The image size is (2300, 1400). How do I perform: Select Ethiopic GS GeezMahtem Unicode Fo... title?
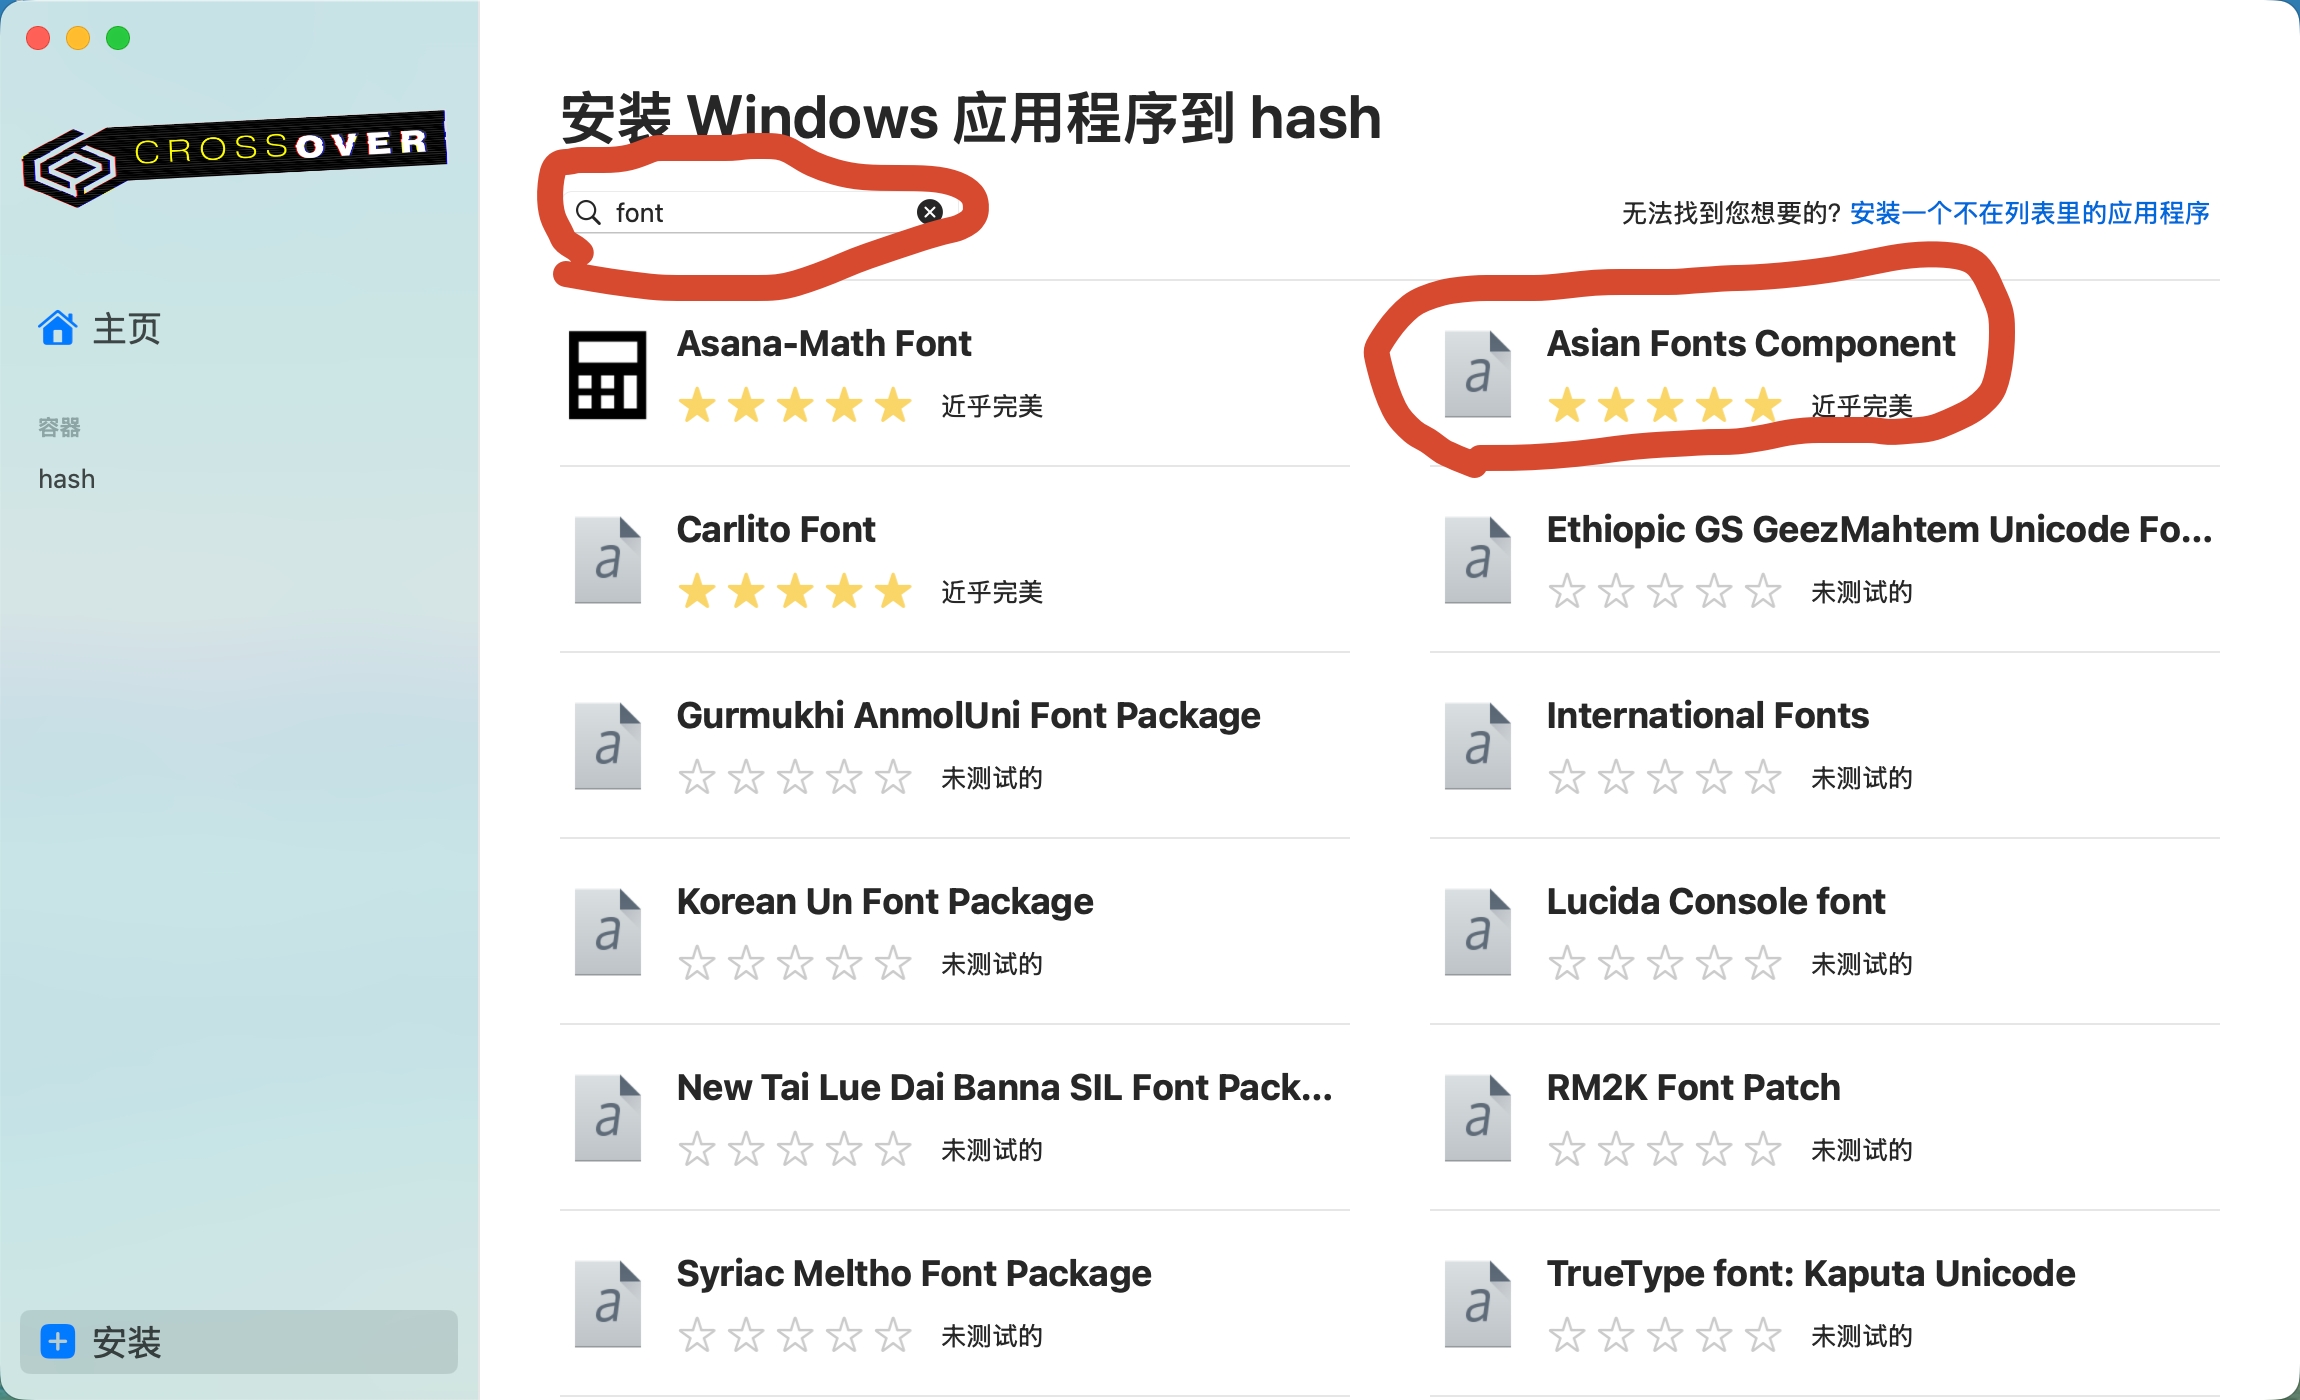(x=1879, y=529)
